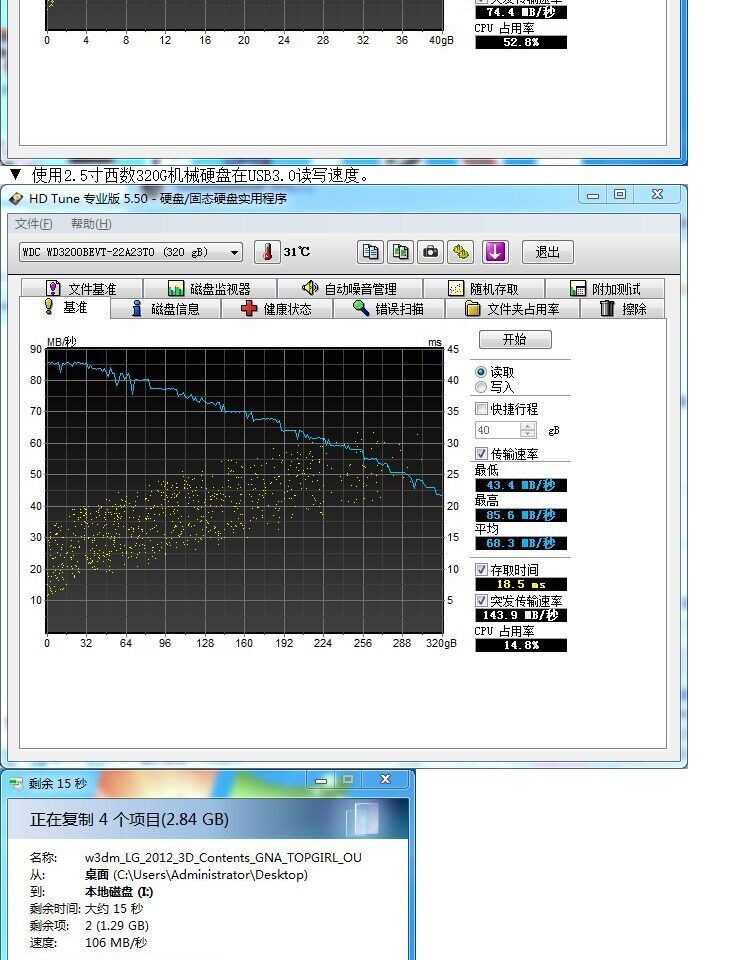Minimize the HD Tune window
750x960 pixels.
coord(593,195)
